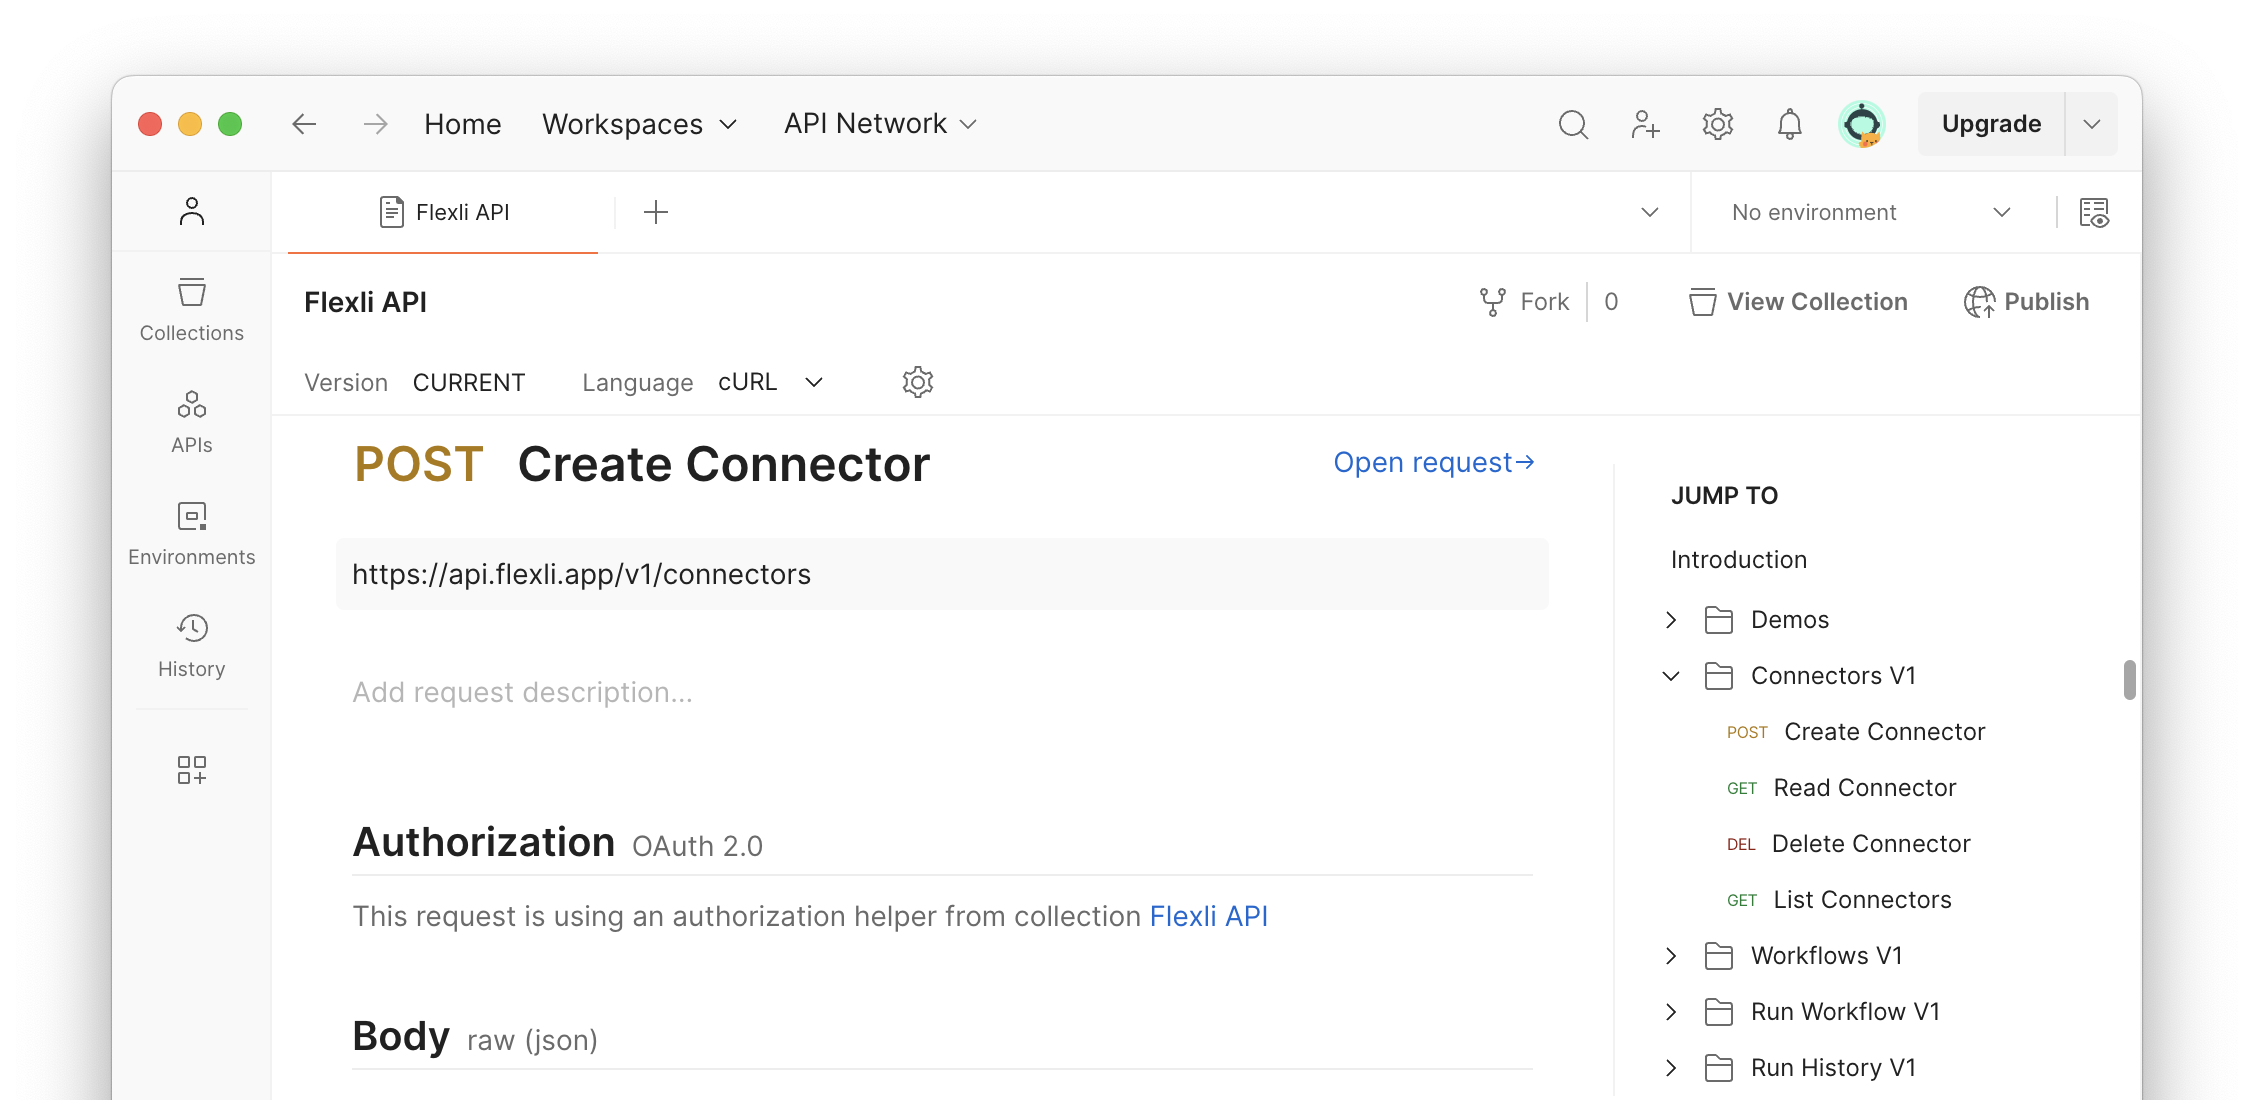Click the configure sidebar grid-plus icon
This screenshot has width=2254, height=1100.
192,770
